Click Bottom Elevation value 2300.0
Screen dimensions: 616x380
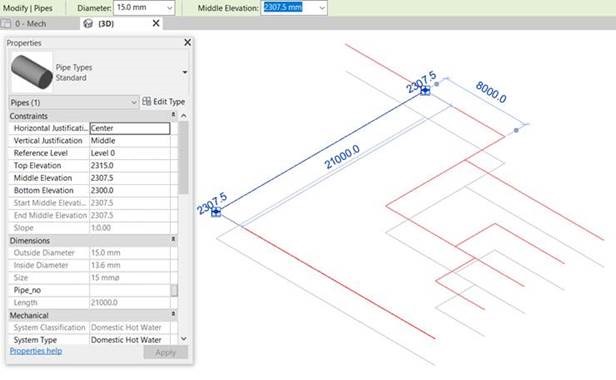[130, 191]
